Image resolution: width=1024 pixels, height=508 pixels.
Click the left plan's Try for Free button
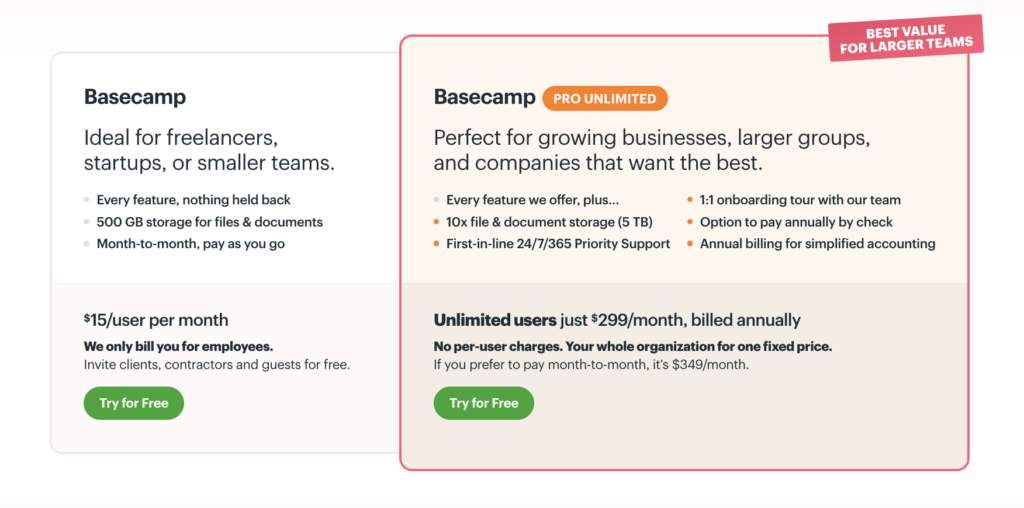(134, 403)
